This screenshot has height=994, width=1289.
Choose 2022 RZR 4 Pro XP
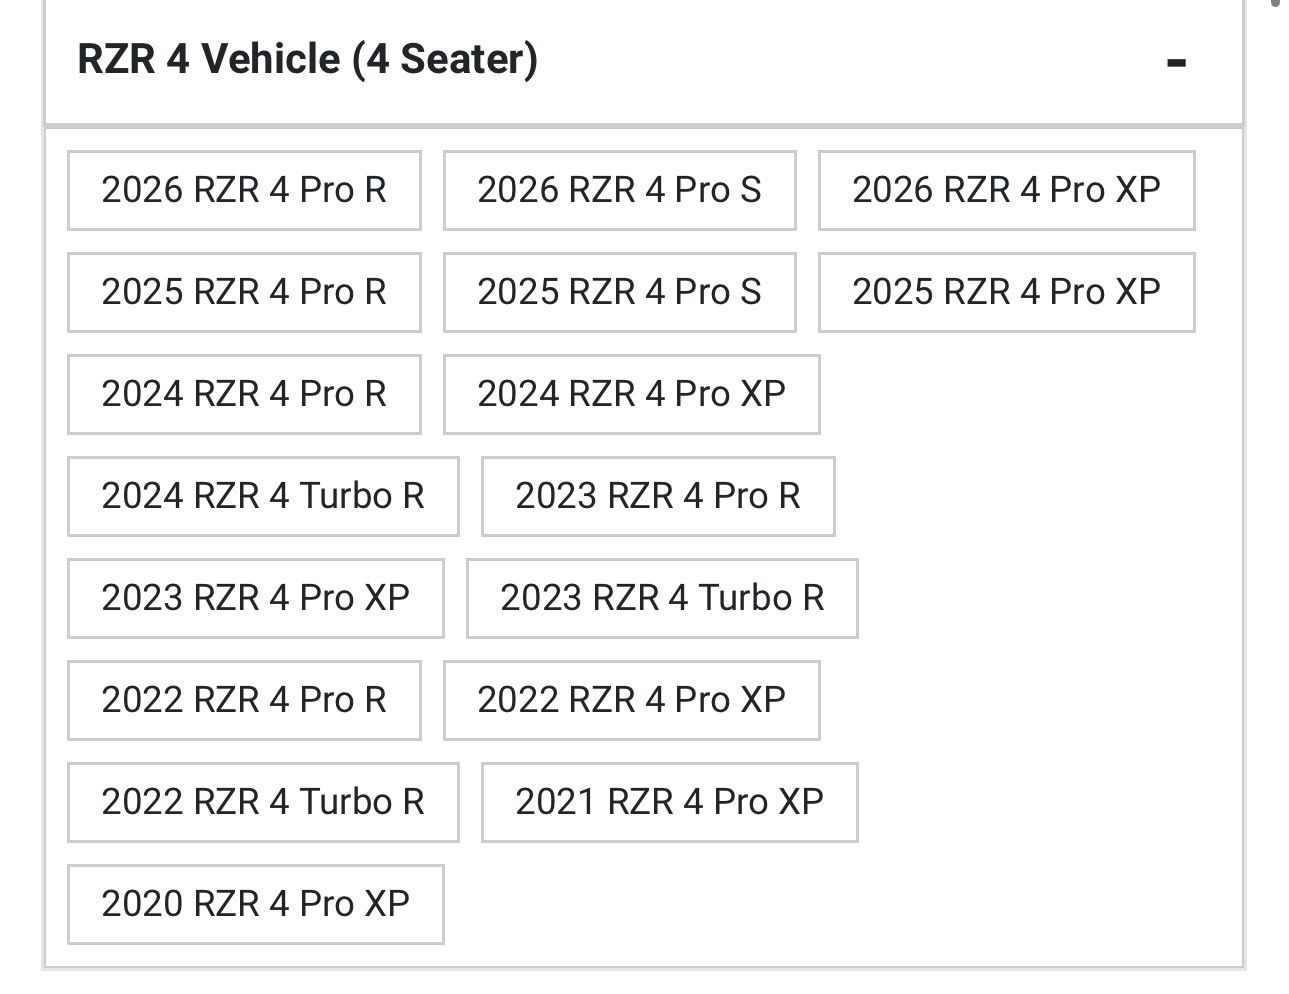(631, 700)
